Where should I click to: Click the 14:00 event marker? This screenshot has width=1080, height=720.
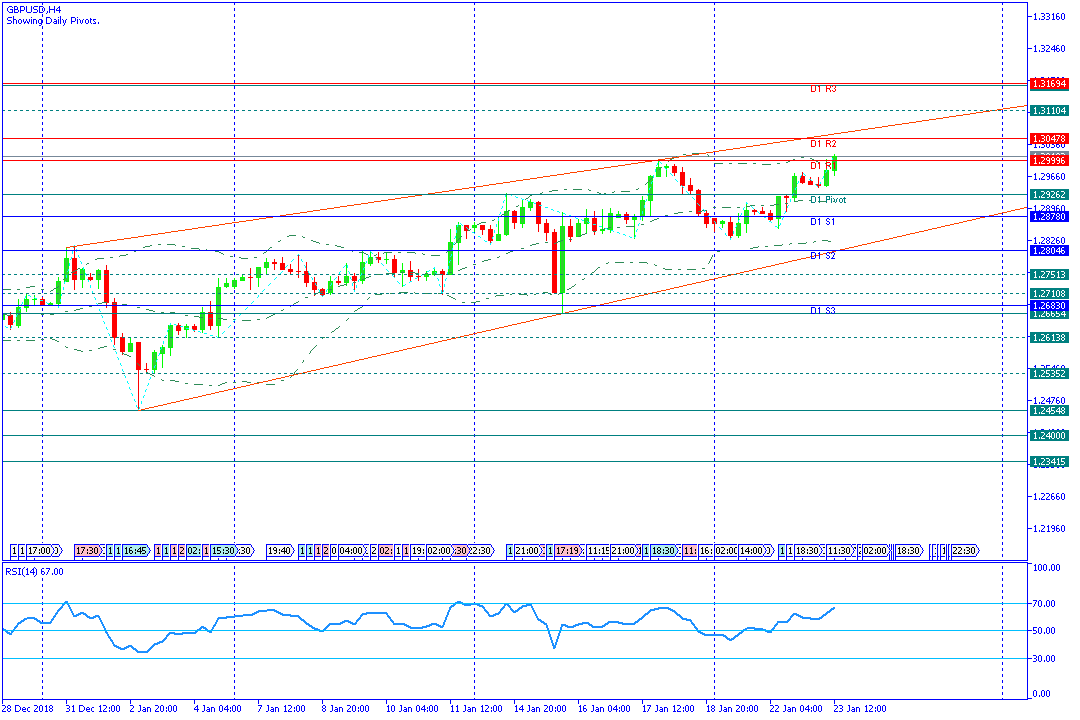point(757,551)
